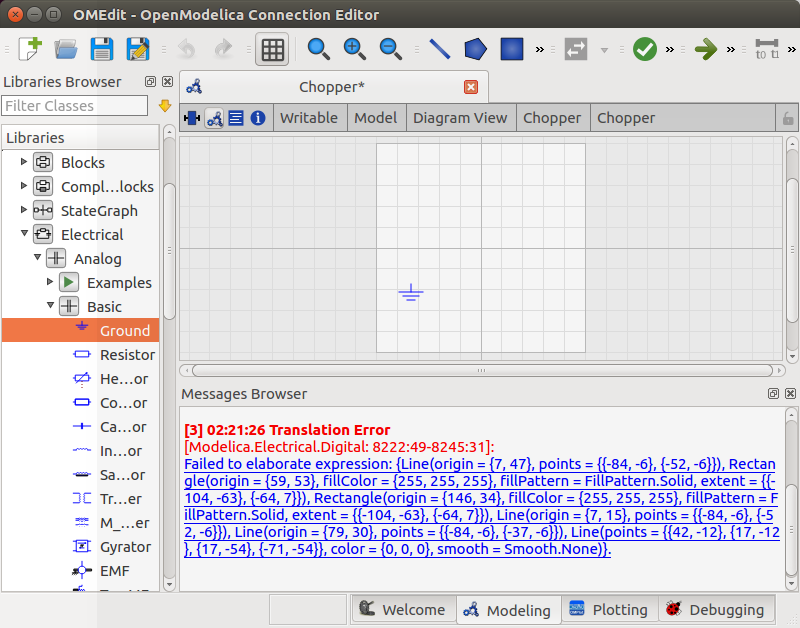Switch to the Debugging perspective

(x=715, y=610)
